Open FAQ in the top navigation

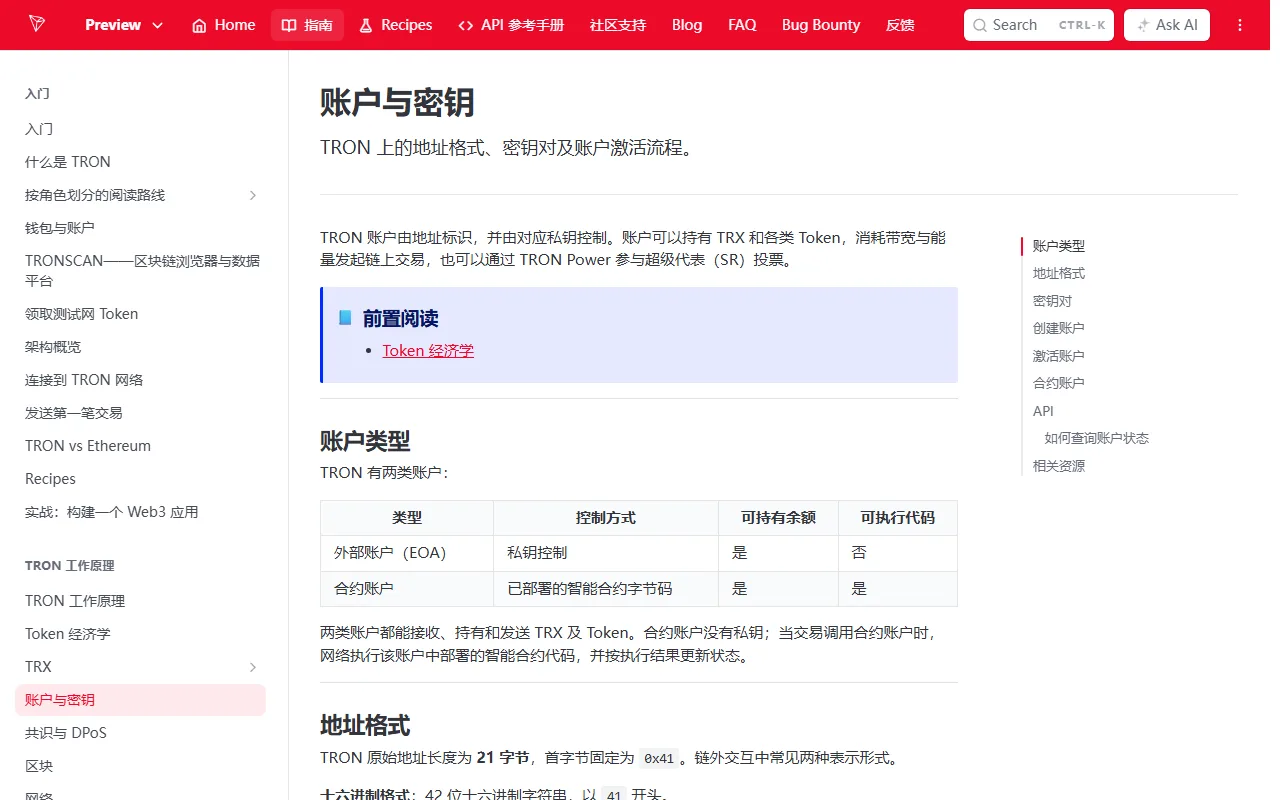pos(742,25)
